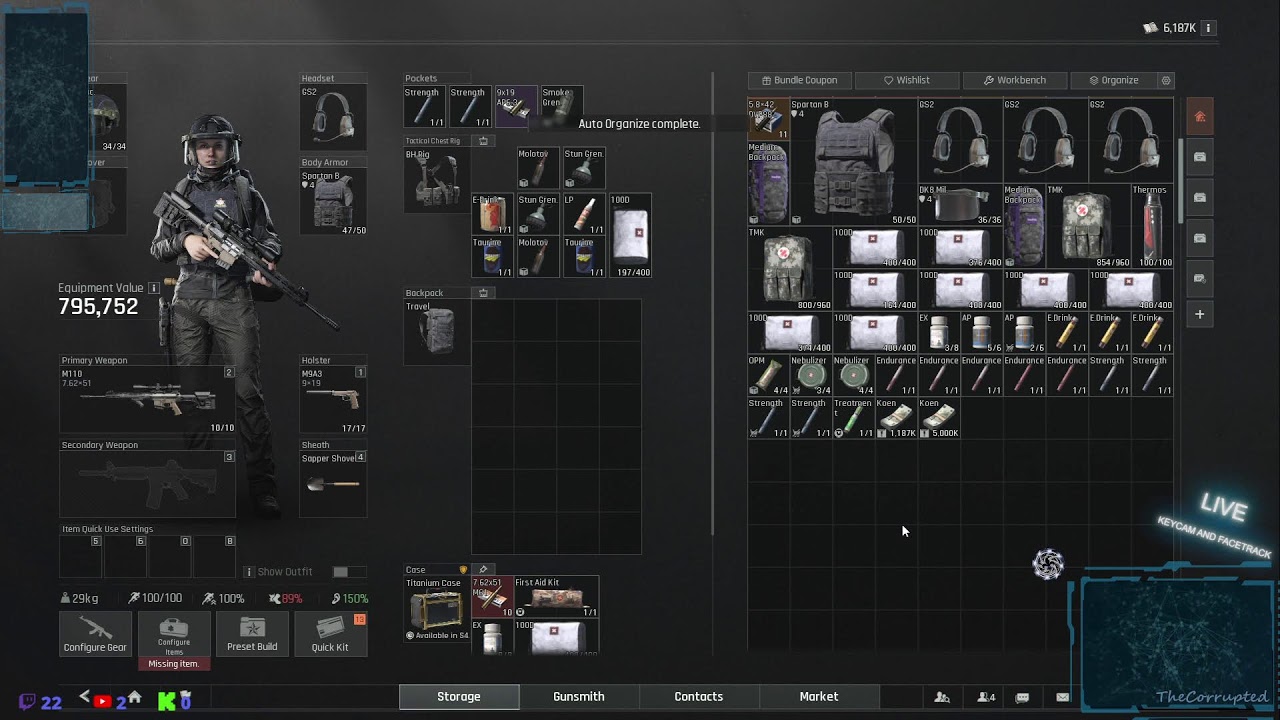Open the team icon showing 4
1280x720 pixels.
(986, 697)
